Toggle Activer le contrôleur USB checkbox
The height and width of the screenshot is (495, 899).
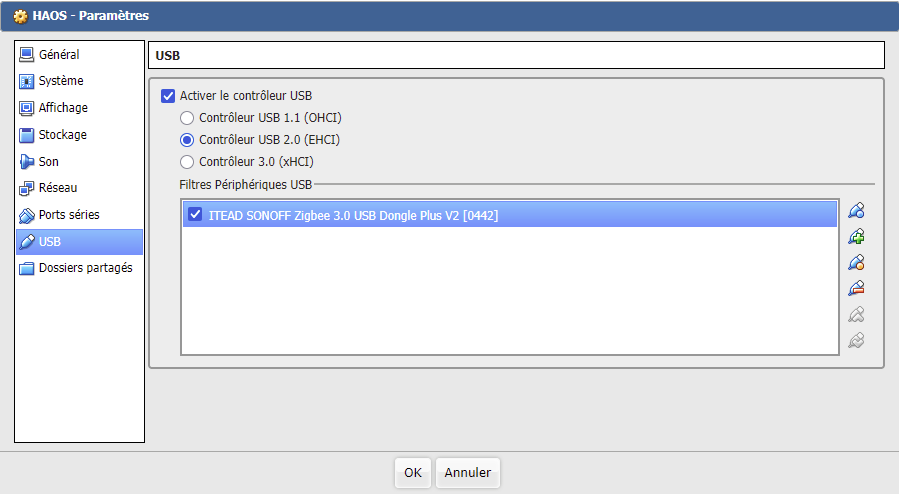click(x=168, y=96)
